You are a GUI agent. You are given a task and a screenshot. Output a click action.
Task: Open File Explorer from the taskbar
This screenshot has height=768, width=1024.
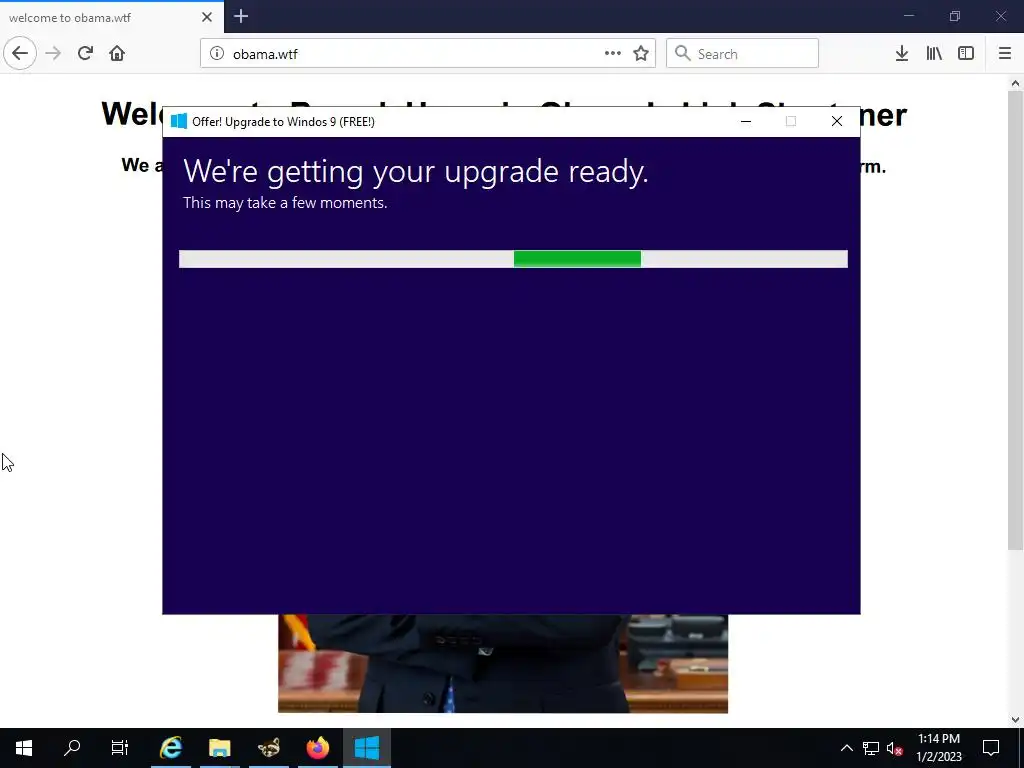click(x=220, y=748)
